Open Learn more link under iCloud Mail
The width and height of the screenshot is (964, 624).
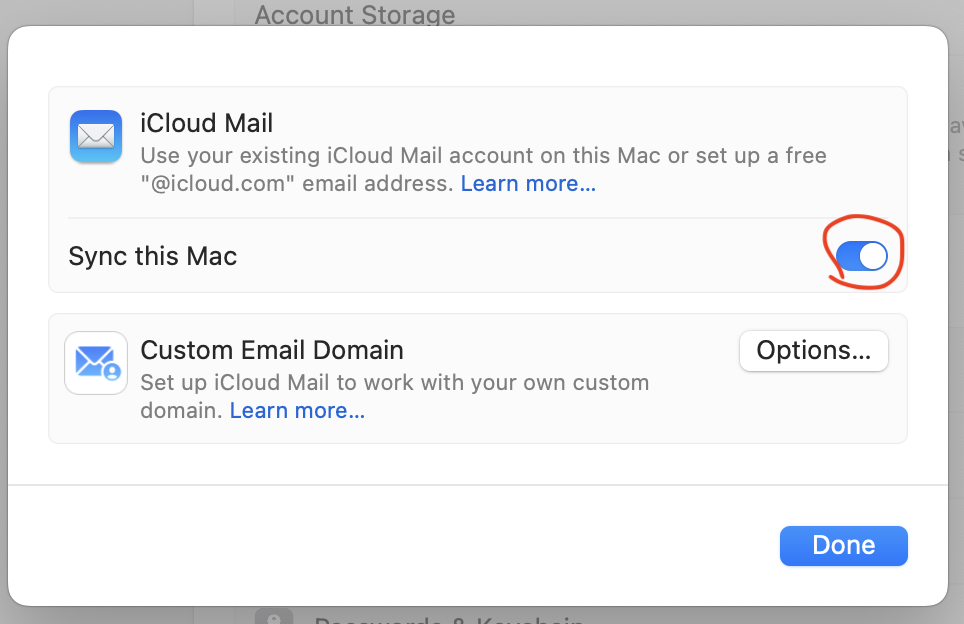tap(528, 184)
